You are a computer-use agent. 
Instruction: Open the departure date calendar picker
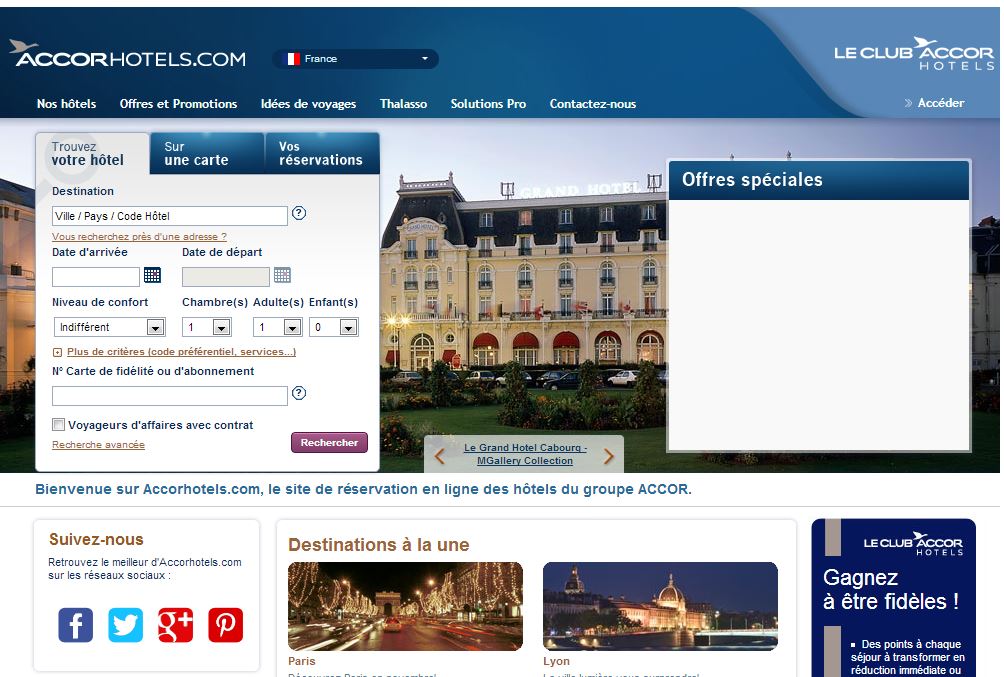pyautogui.click(x=282, y=275)
